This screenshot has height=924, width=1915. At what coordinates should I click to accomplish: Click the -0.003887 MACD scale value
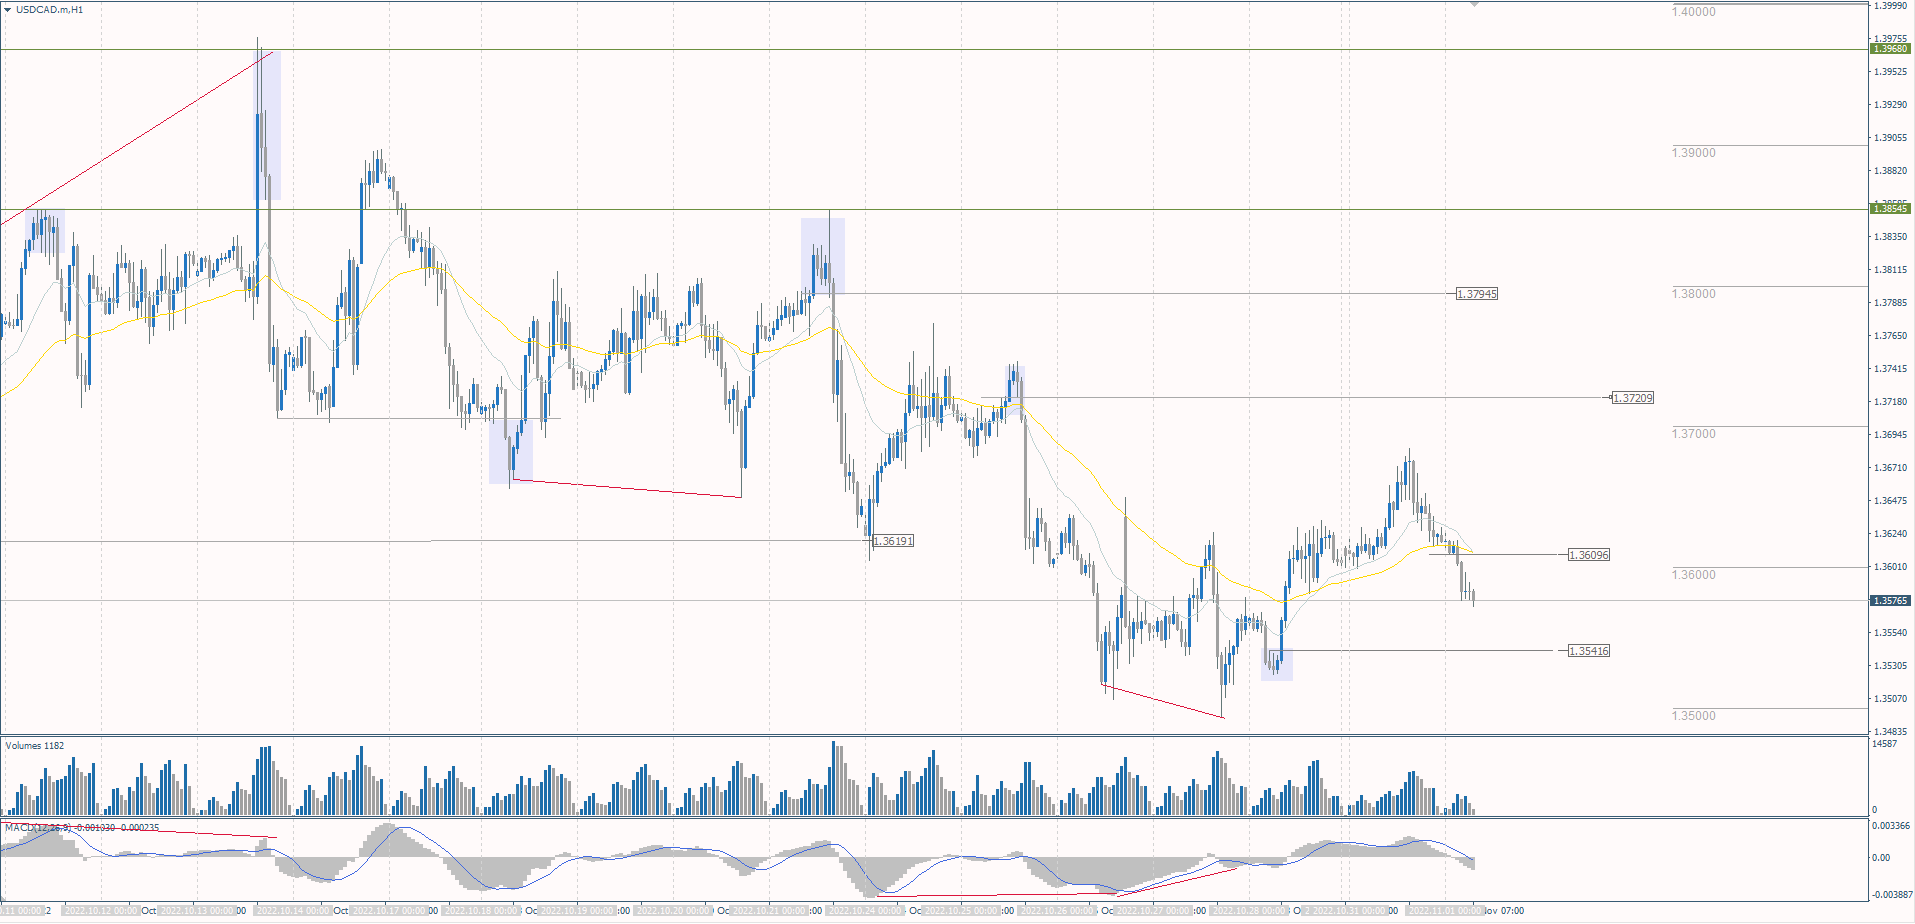pos(1890,895)
